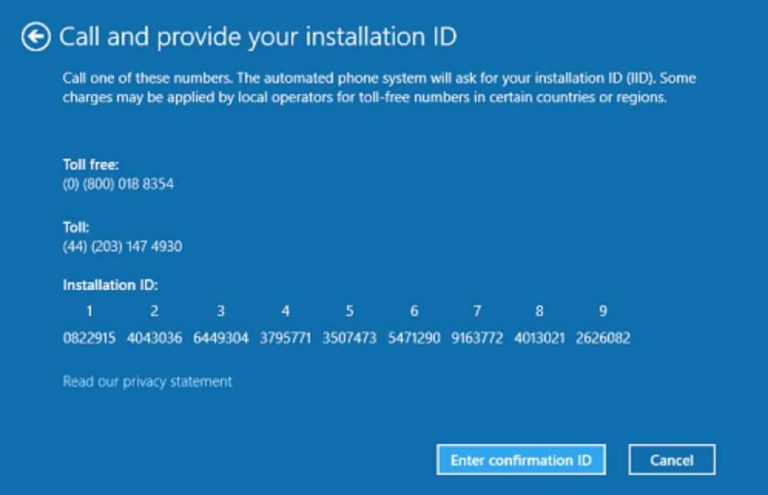Click column number 5 above ID blocks

[349, 311]
